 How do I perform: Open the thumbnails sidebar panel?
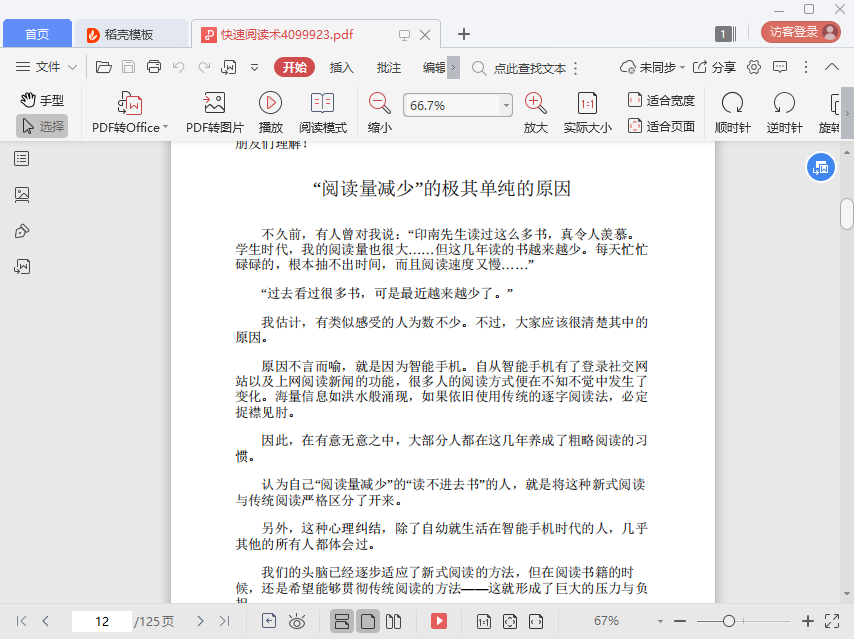22,194
